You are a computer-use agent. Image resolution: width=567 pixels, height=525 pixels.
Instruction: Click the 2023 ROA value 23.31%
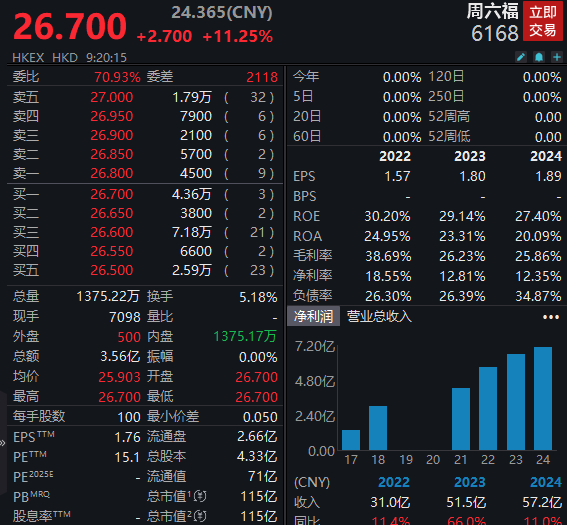pyautogui.click(x=462, y=236)
